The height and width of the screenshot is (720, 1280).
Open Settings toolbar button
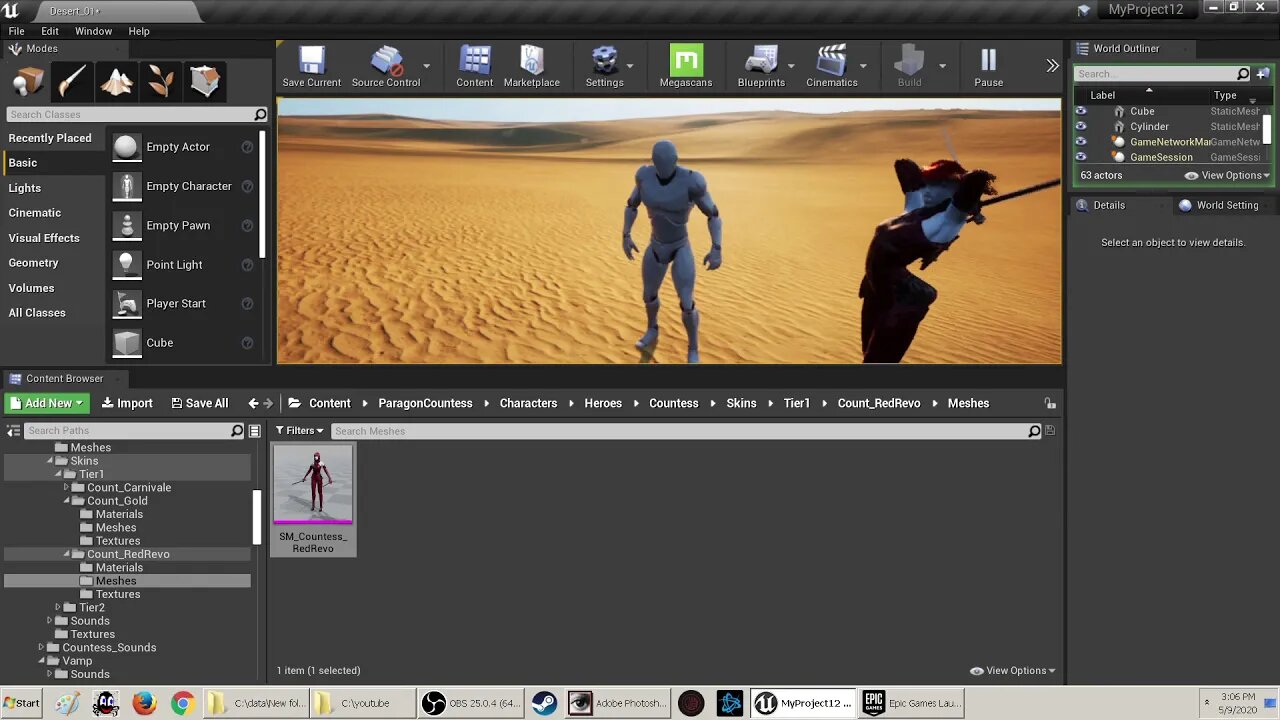(x=604, y=67)
